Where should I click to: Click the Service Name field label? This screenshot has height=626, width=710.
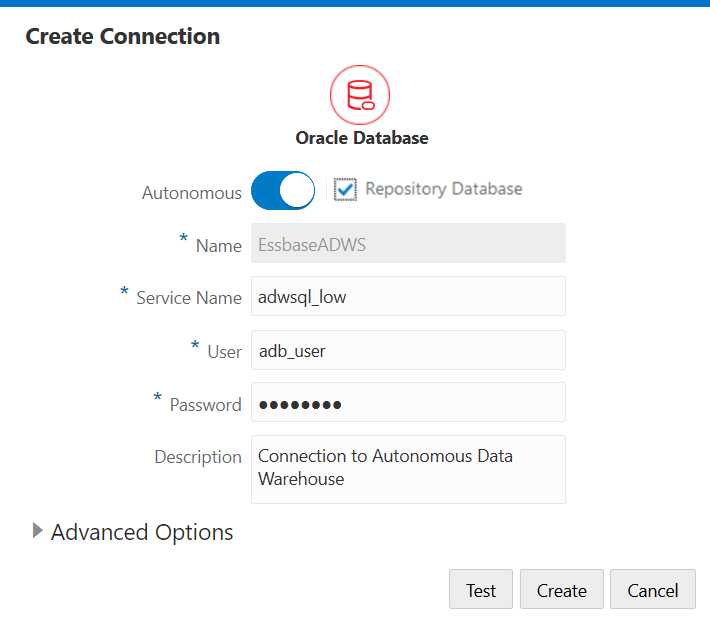[189, 298]
